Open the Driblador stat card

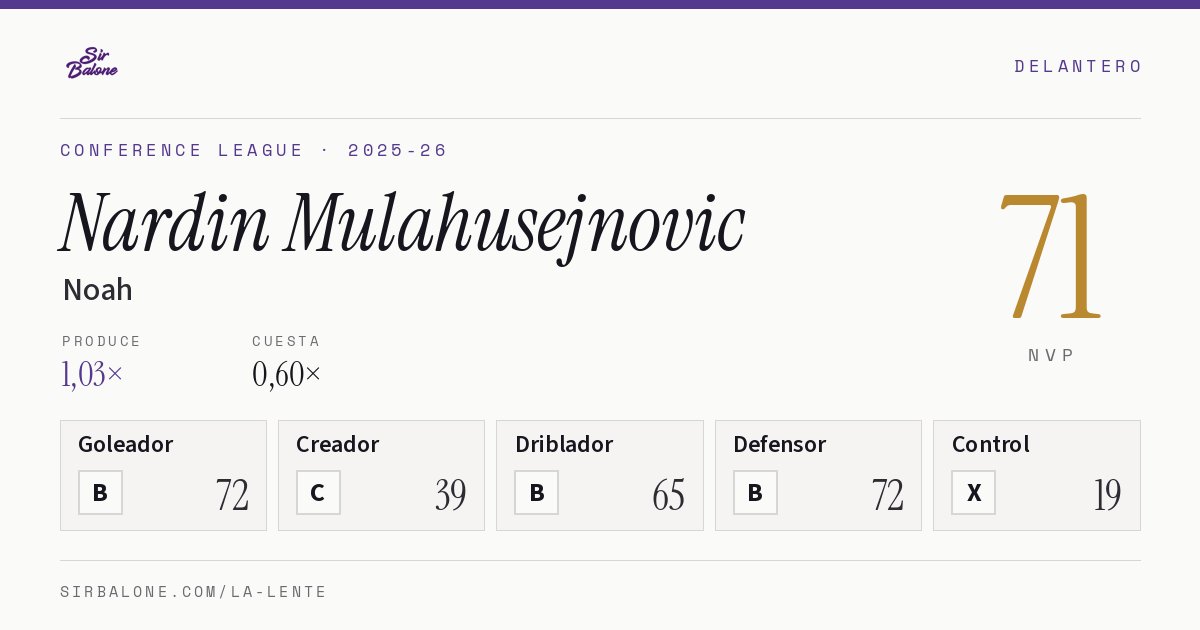pos(600,475)
